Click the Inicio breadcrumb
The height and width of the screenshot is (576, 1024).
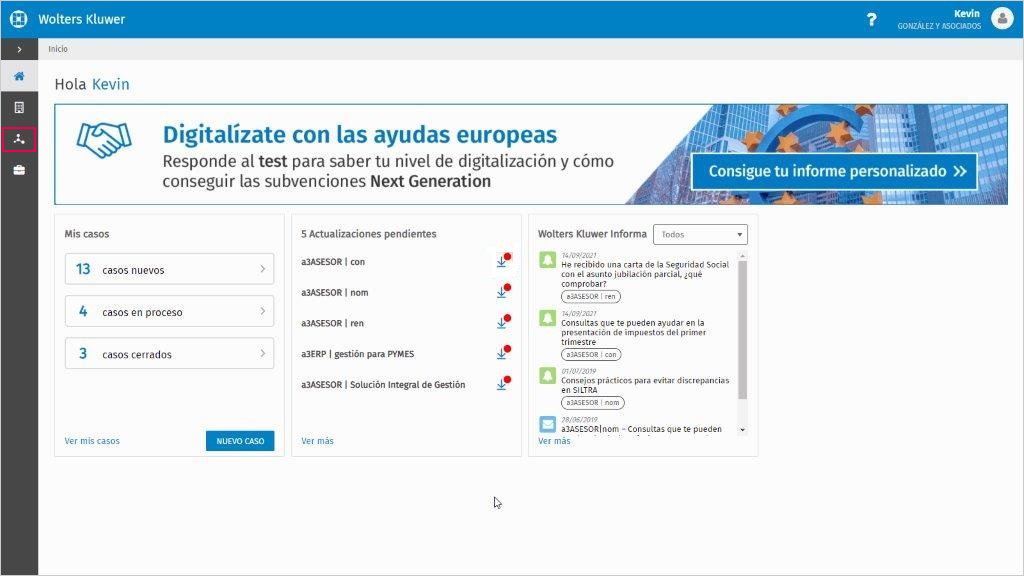click(57, 49)
